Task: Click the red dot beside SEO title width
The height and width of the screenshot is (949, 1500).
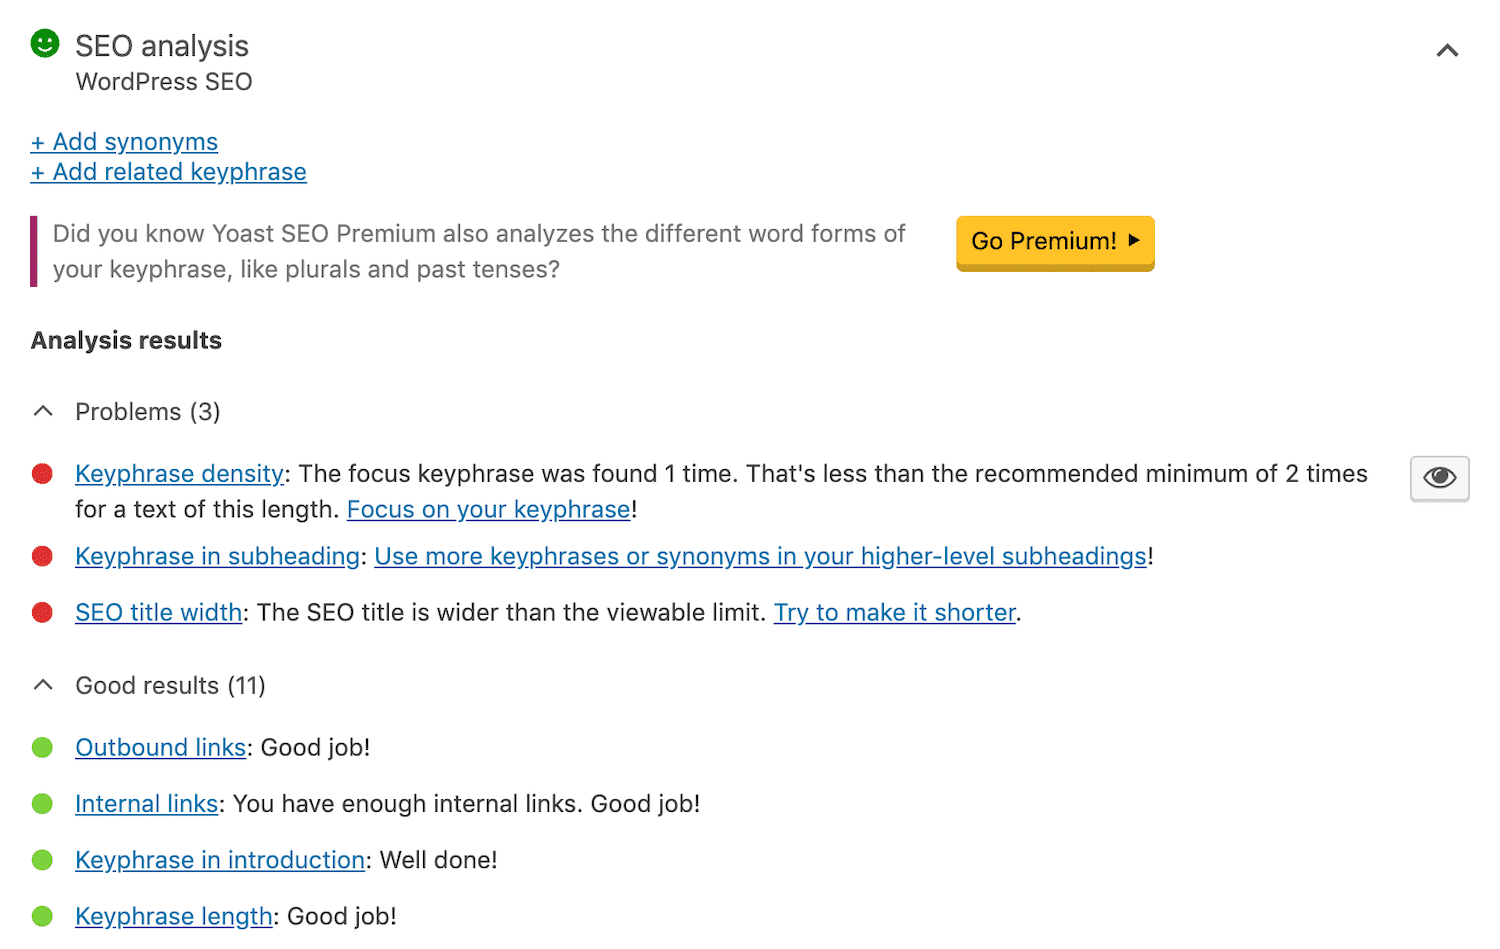Action: tap(42, 612)
